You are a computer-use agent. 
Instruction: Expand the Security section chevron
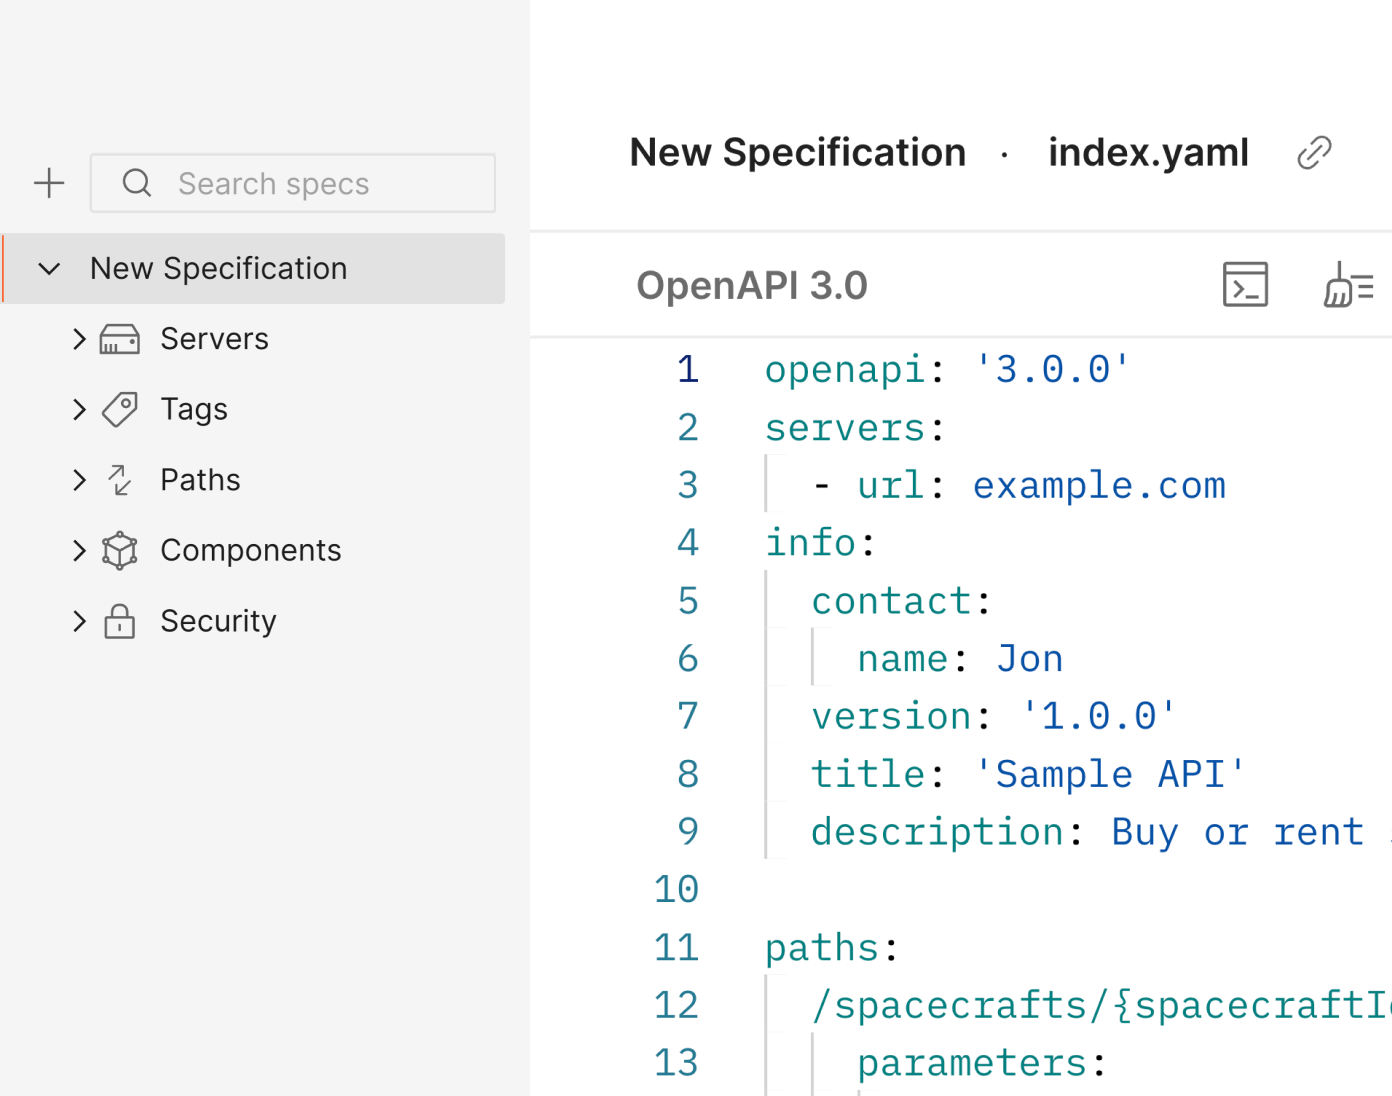[80, 621]
